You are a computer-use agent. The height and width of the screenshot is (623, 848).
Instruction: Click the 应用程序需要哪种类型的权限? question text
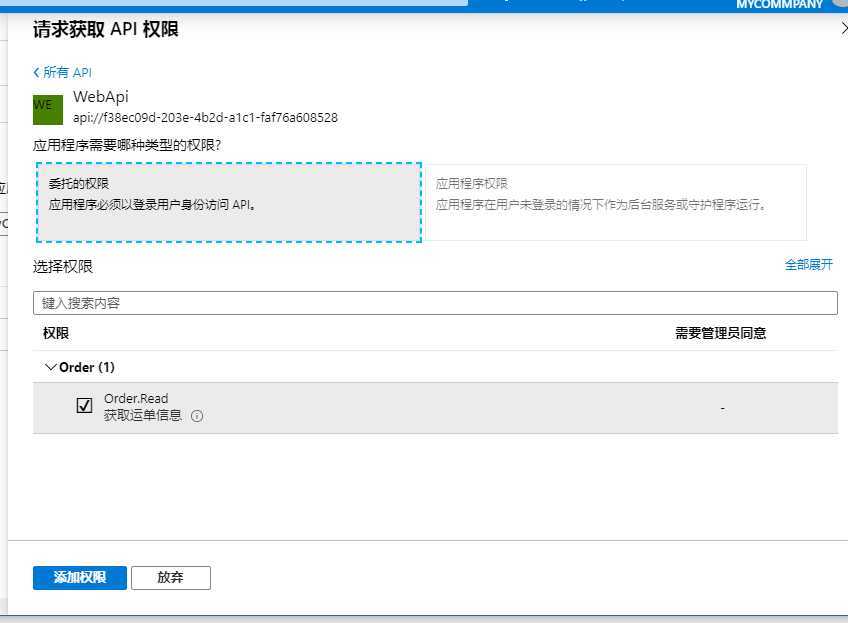(127, 145)
